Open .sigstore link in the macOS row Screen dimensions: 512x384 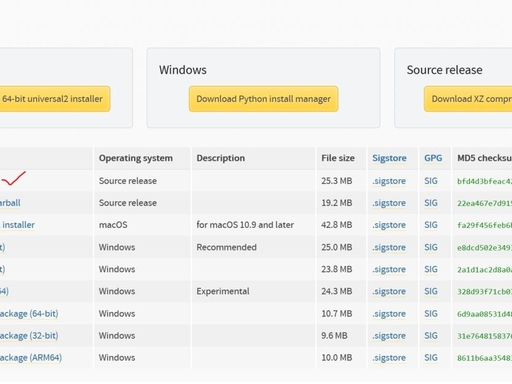click(389, 225)
